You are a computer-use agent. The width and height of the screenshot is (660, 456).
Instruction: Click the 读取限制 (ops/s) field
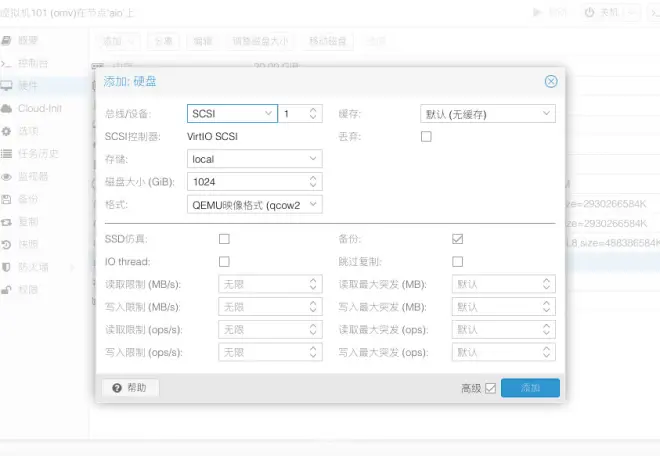point(270,330)
